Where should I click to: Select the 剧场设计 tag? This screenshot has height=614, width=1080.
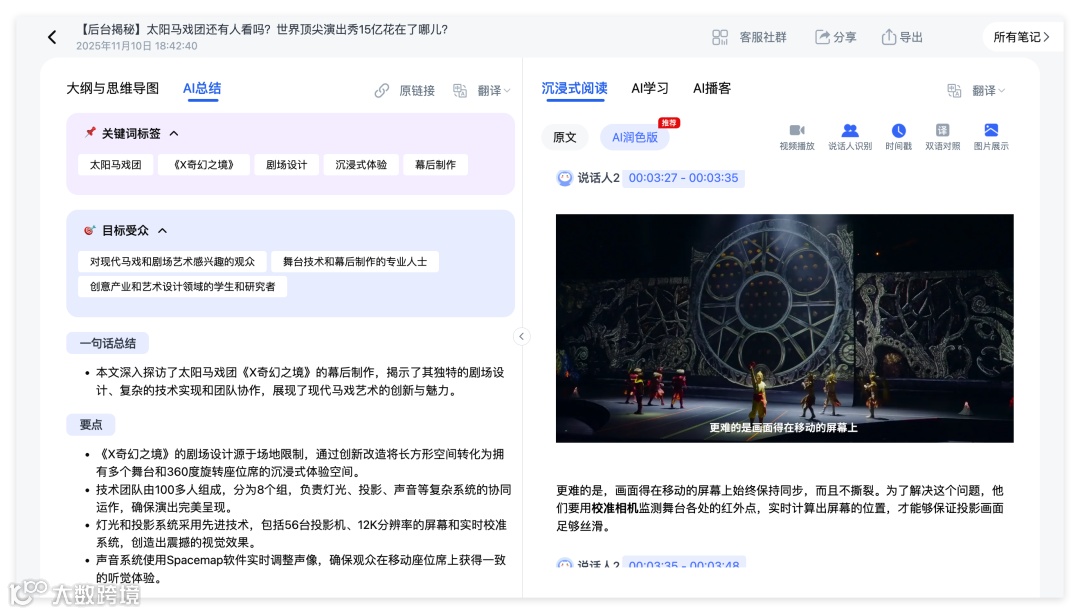[x=287, y=165]
